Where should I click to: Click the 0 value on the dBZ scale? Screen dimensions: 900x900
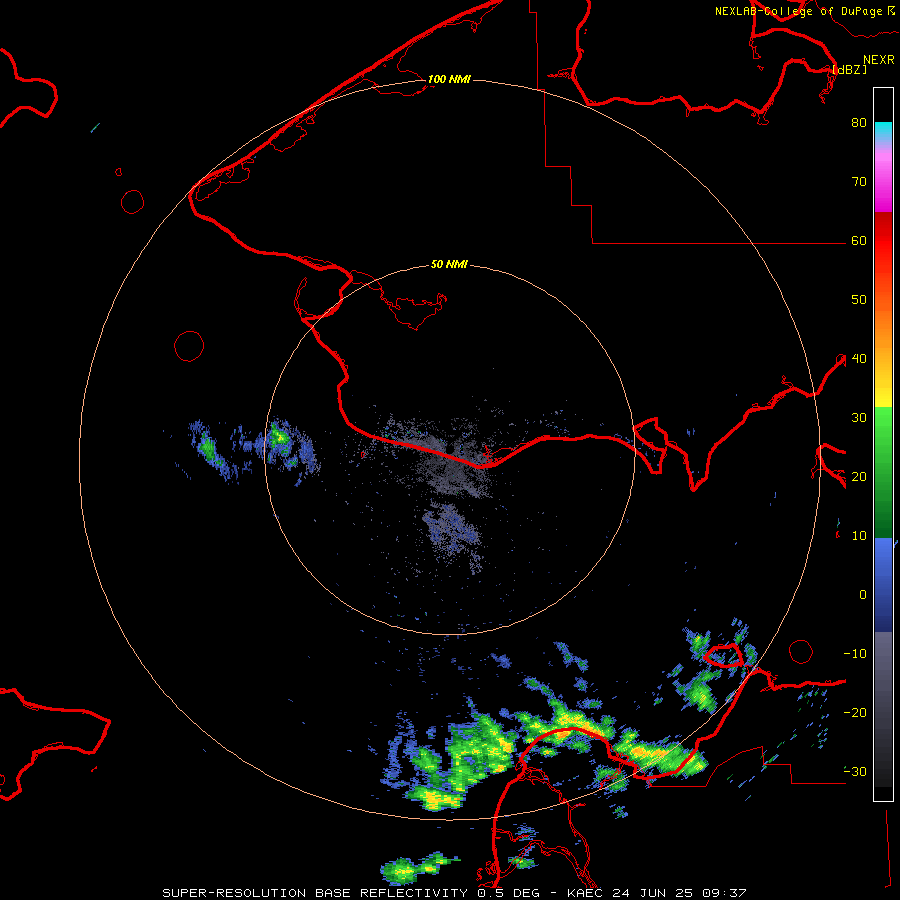point(863,595)
